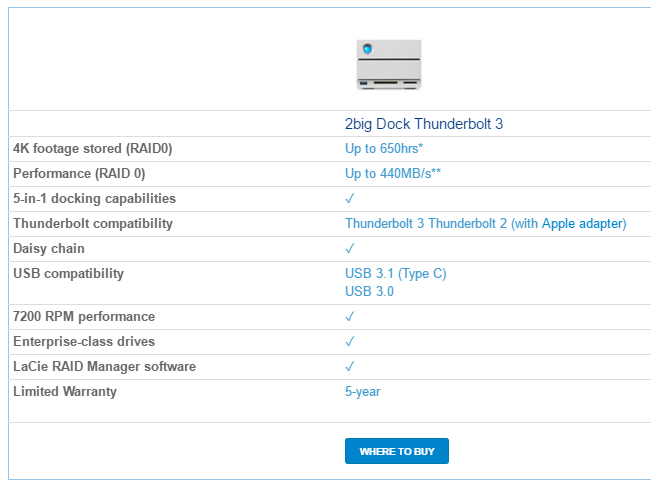Select the 'Up to 650hrs*' value
This screenshot has height=486, width=651.
tap(384, 149)
